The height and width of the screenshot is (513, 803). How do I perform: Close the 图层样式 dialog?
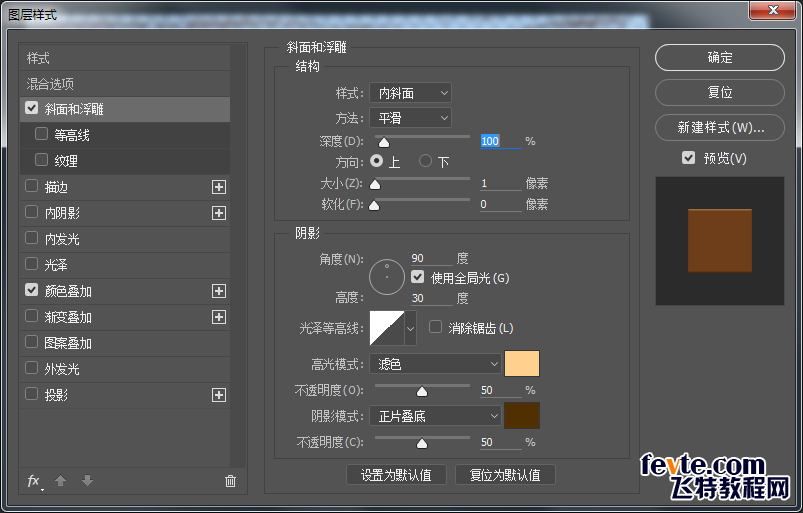pos(773,10)
